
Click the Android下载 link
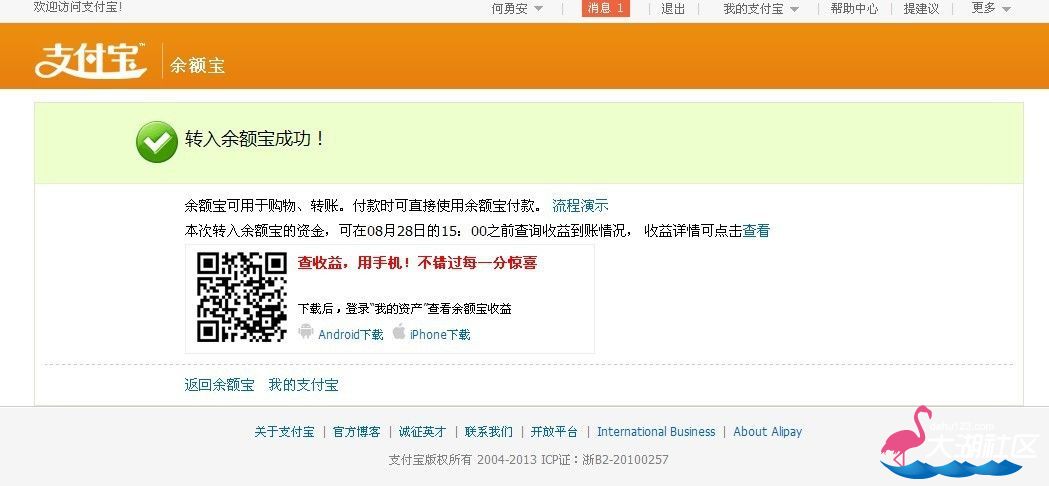351,335
